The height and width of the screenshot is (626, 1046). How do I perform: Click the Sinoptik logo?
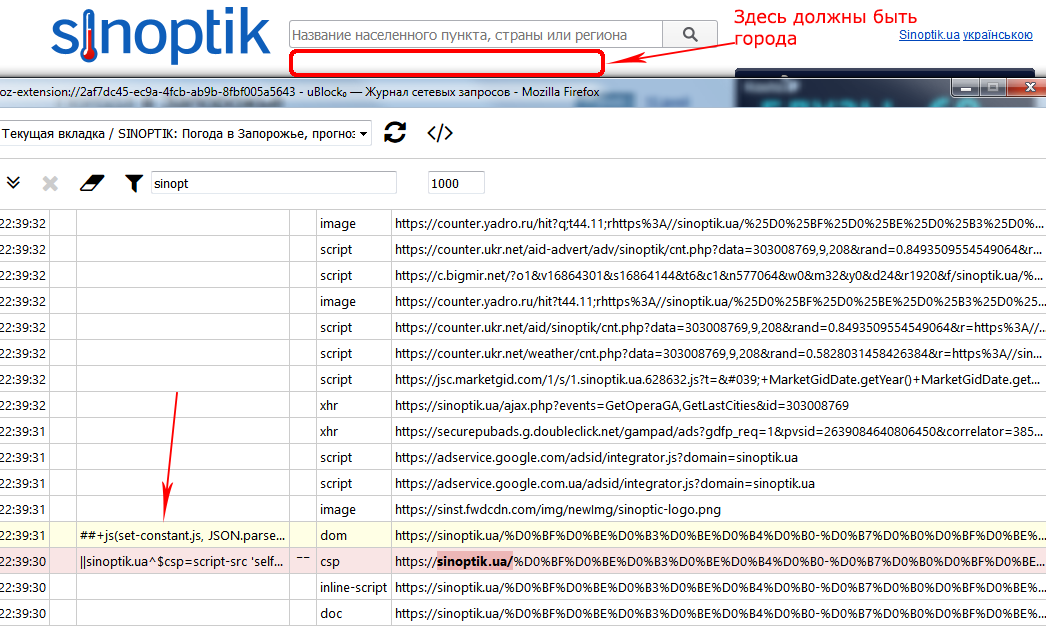pos(161,35)
